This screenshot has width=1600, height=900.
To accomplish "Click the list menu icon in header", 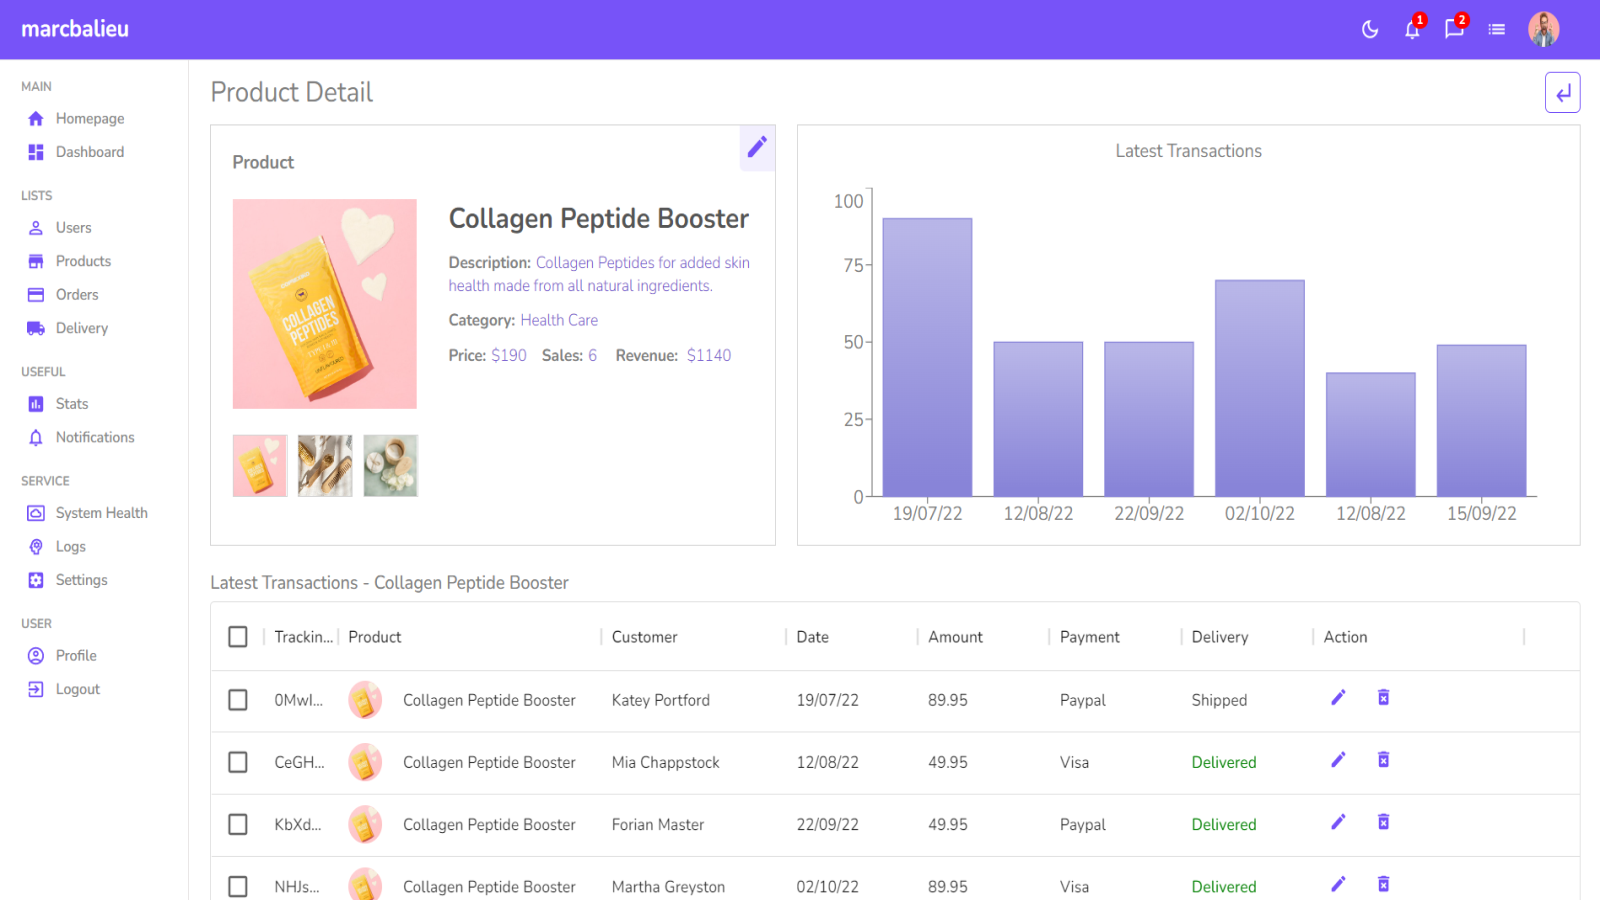I will [x=1497, y=30].
